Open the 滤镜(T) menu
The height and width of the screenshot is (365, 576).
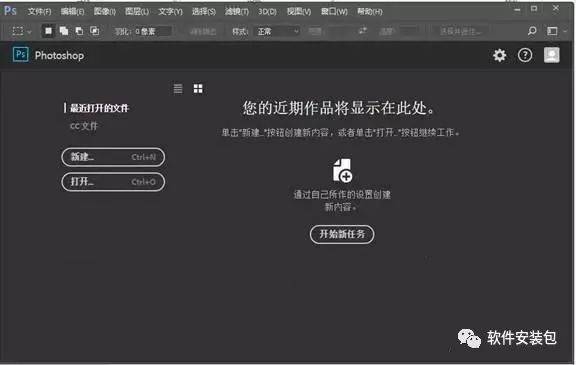237,12
